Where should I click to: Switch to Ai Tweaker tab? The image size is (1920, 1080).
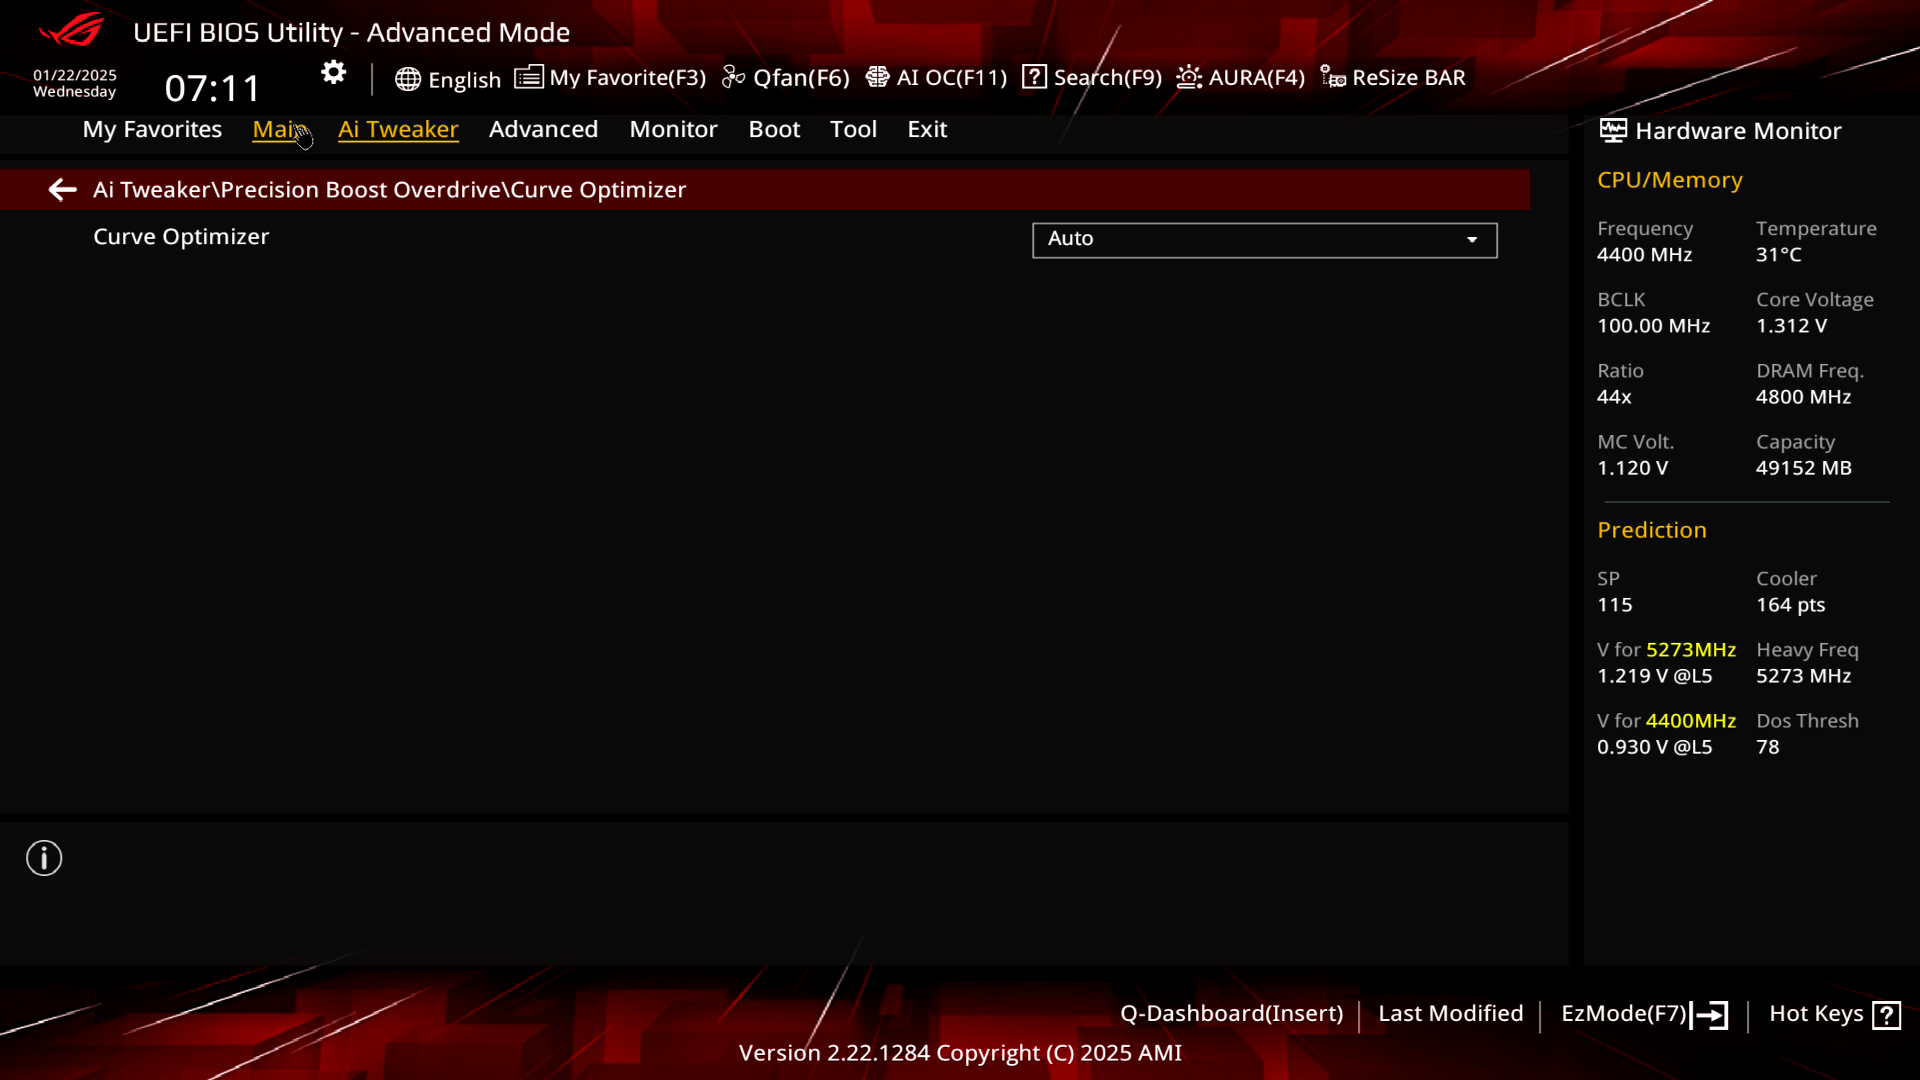pyautogui.click(x=397, y=128)
